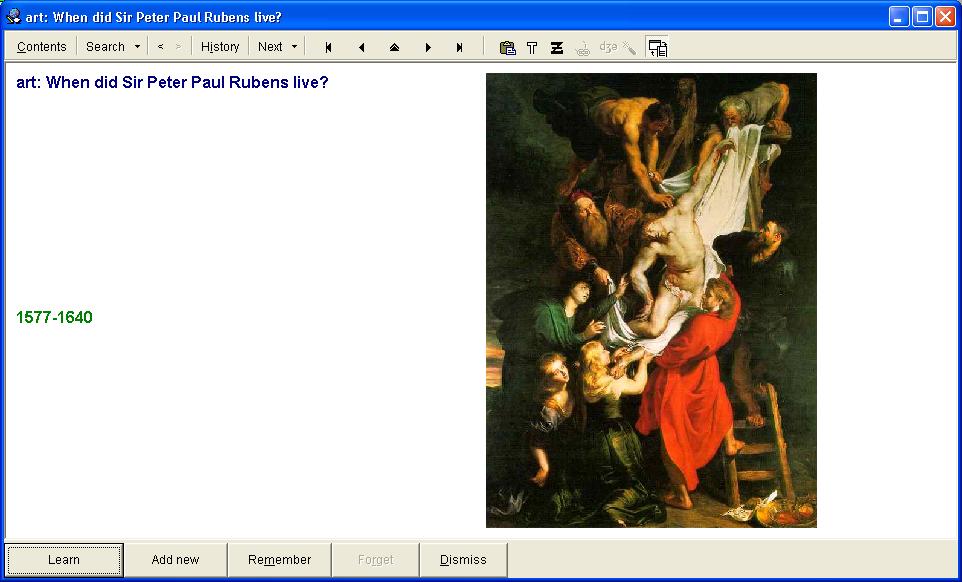962x582 pixels.
Task: Go to the next element arrow
Action: [428, 47]
